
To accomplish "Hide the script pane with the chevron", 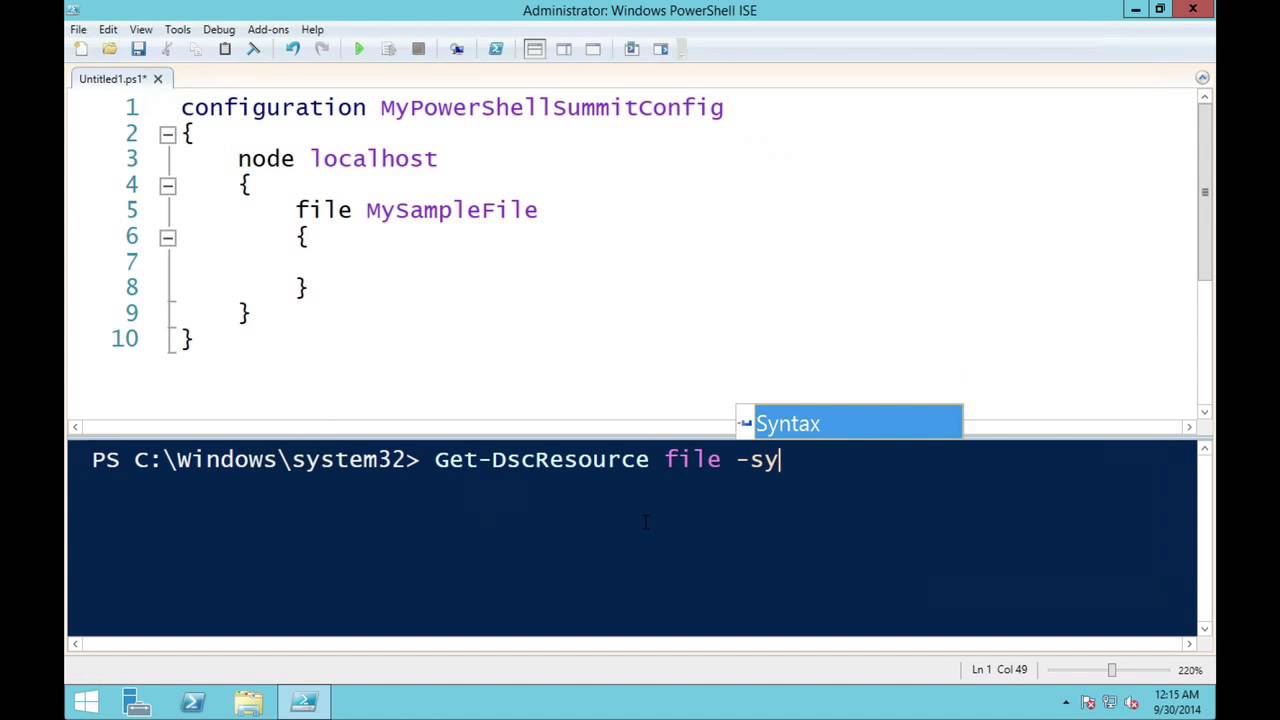I will [1203, 78].
